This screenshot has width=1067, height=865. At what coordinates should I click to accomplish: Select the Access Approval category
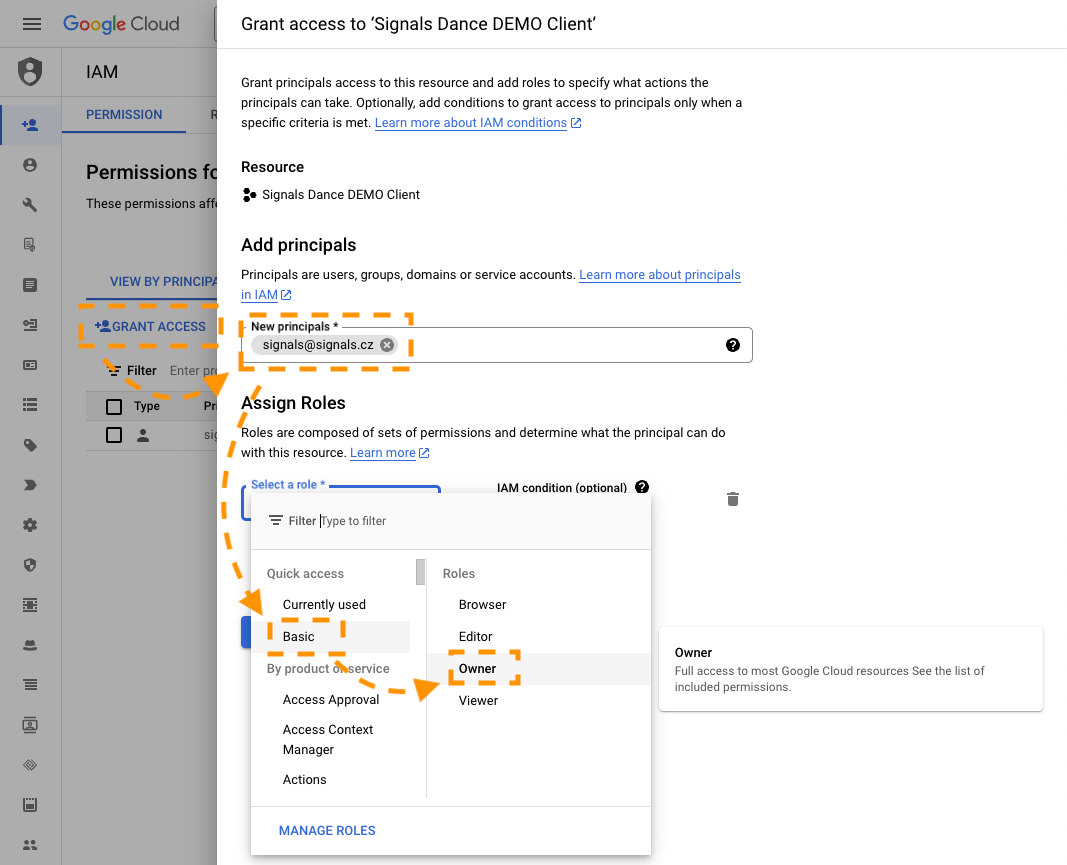(331, 700)
